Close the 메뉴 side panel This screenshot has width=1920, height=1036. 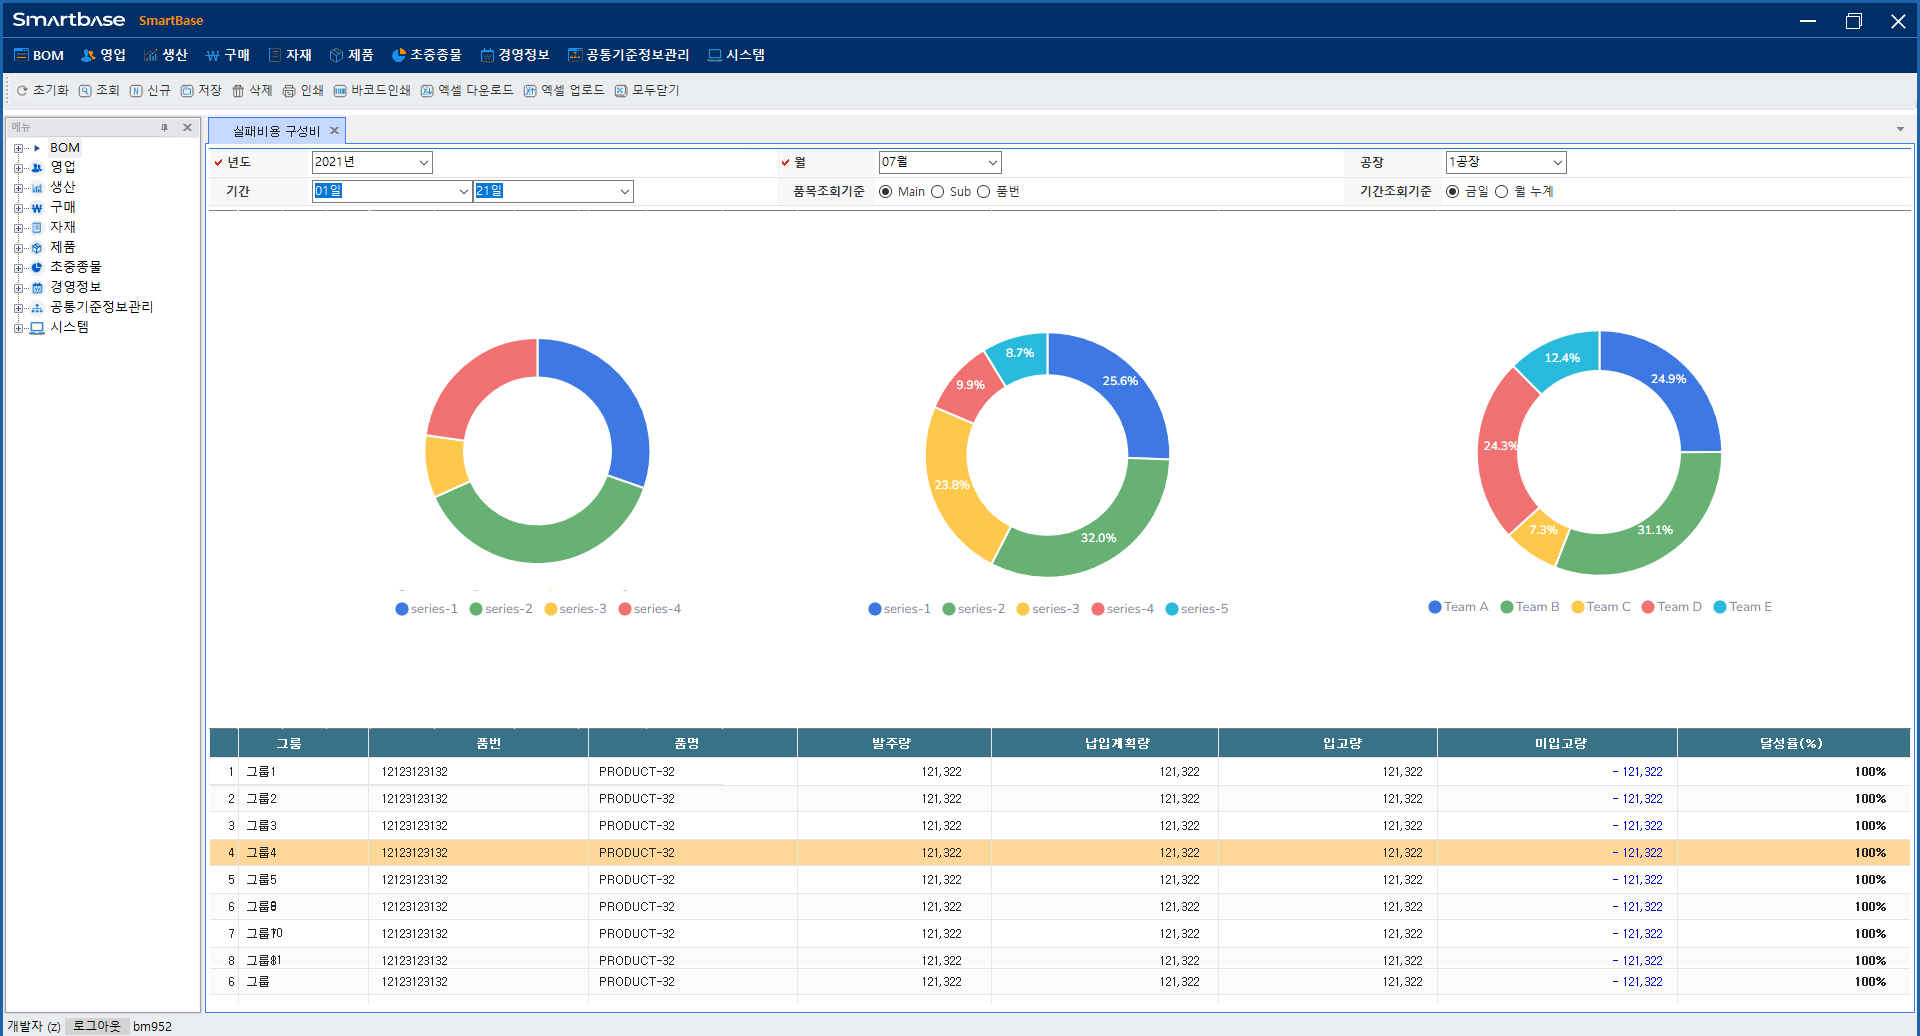point(187,128)
